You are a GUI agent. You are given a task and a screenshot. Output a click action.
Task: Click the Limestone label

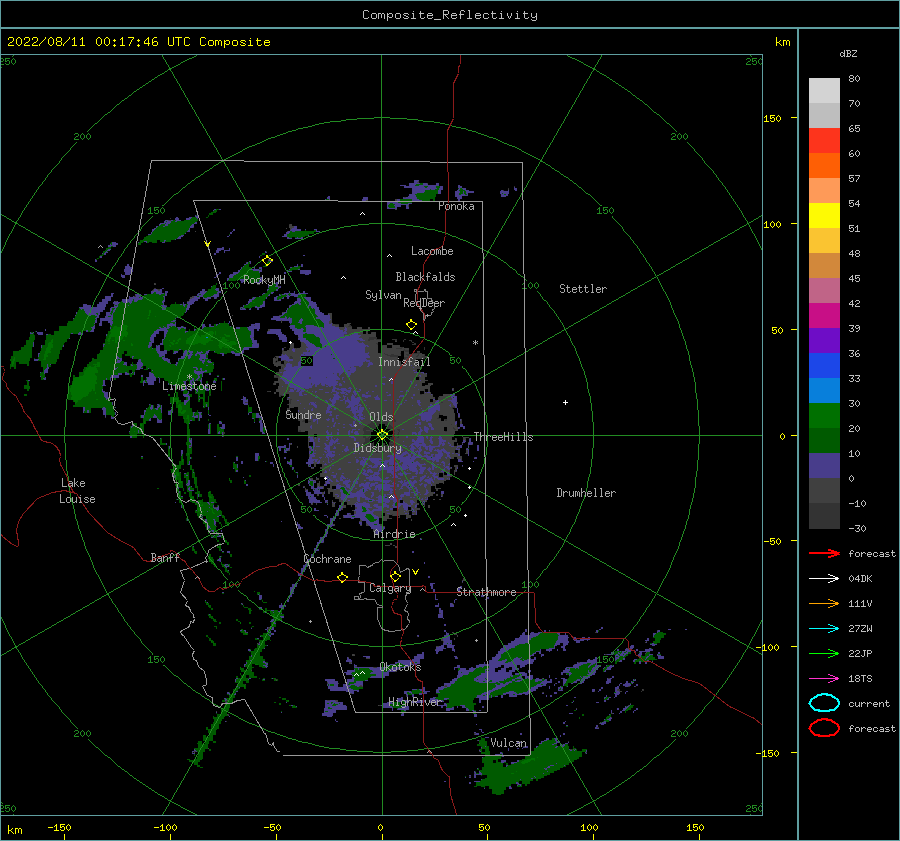click(x=189, y=386)
